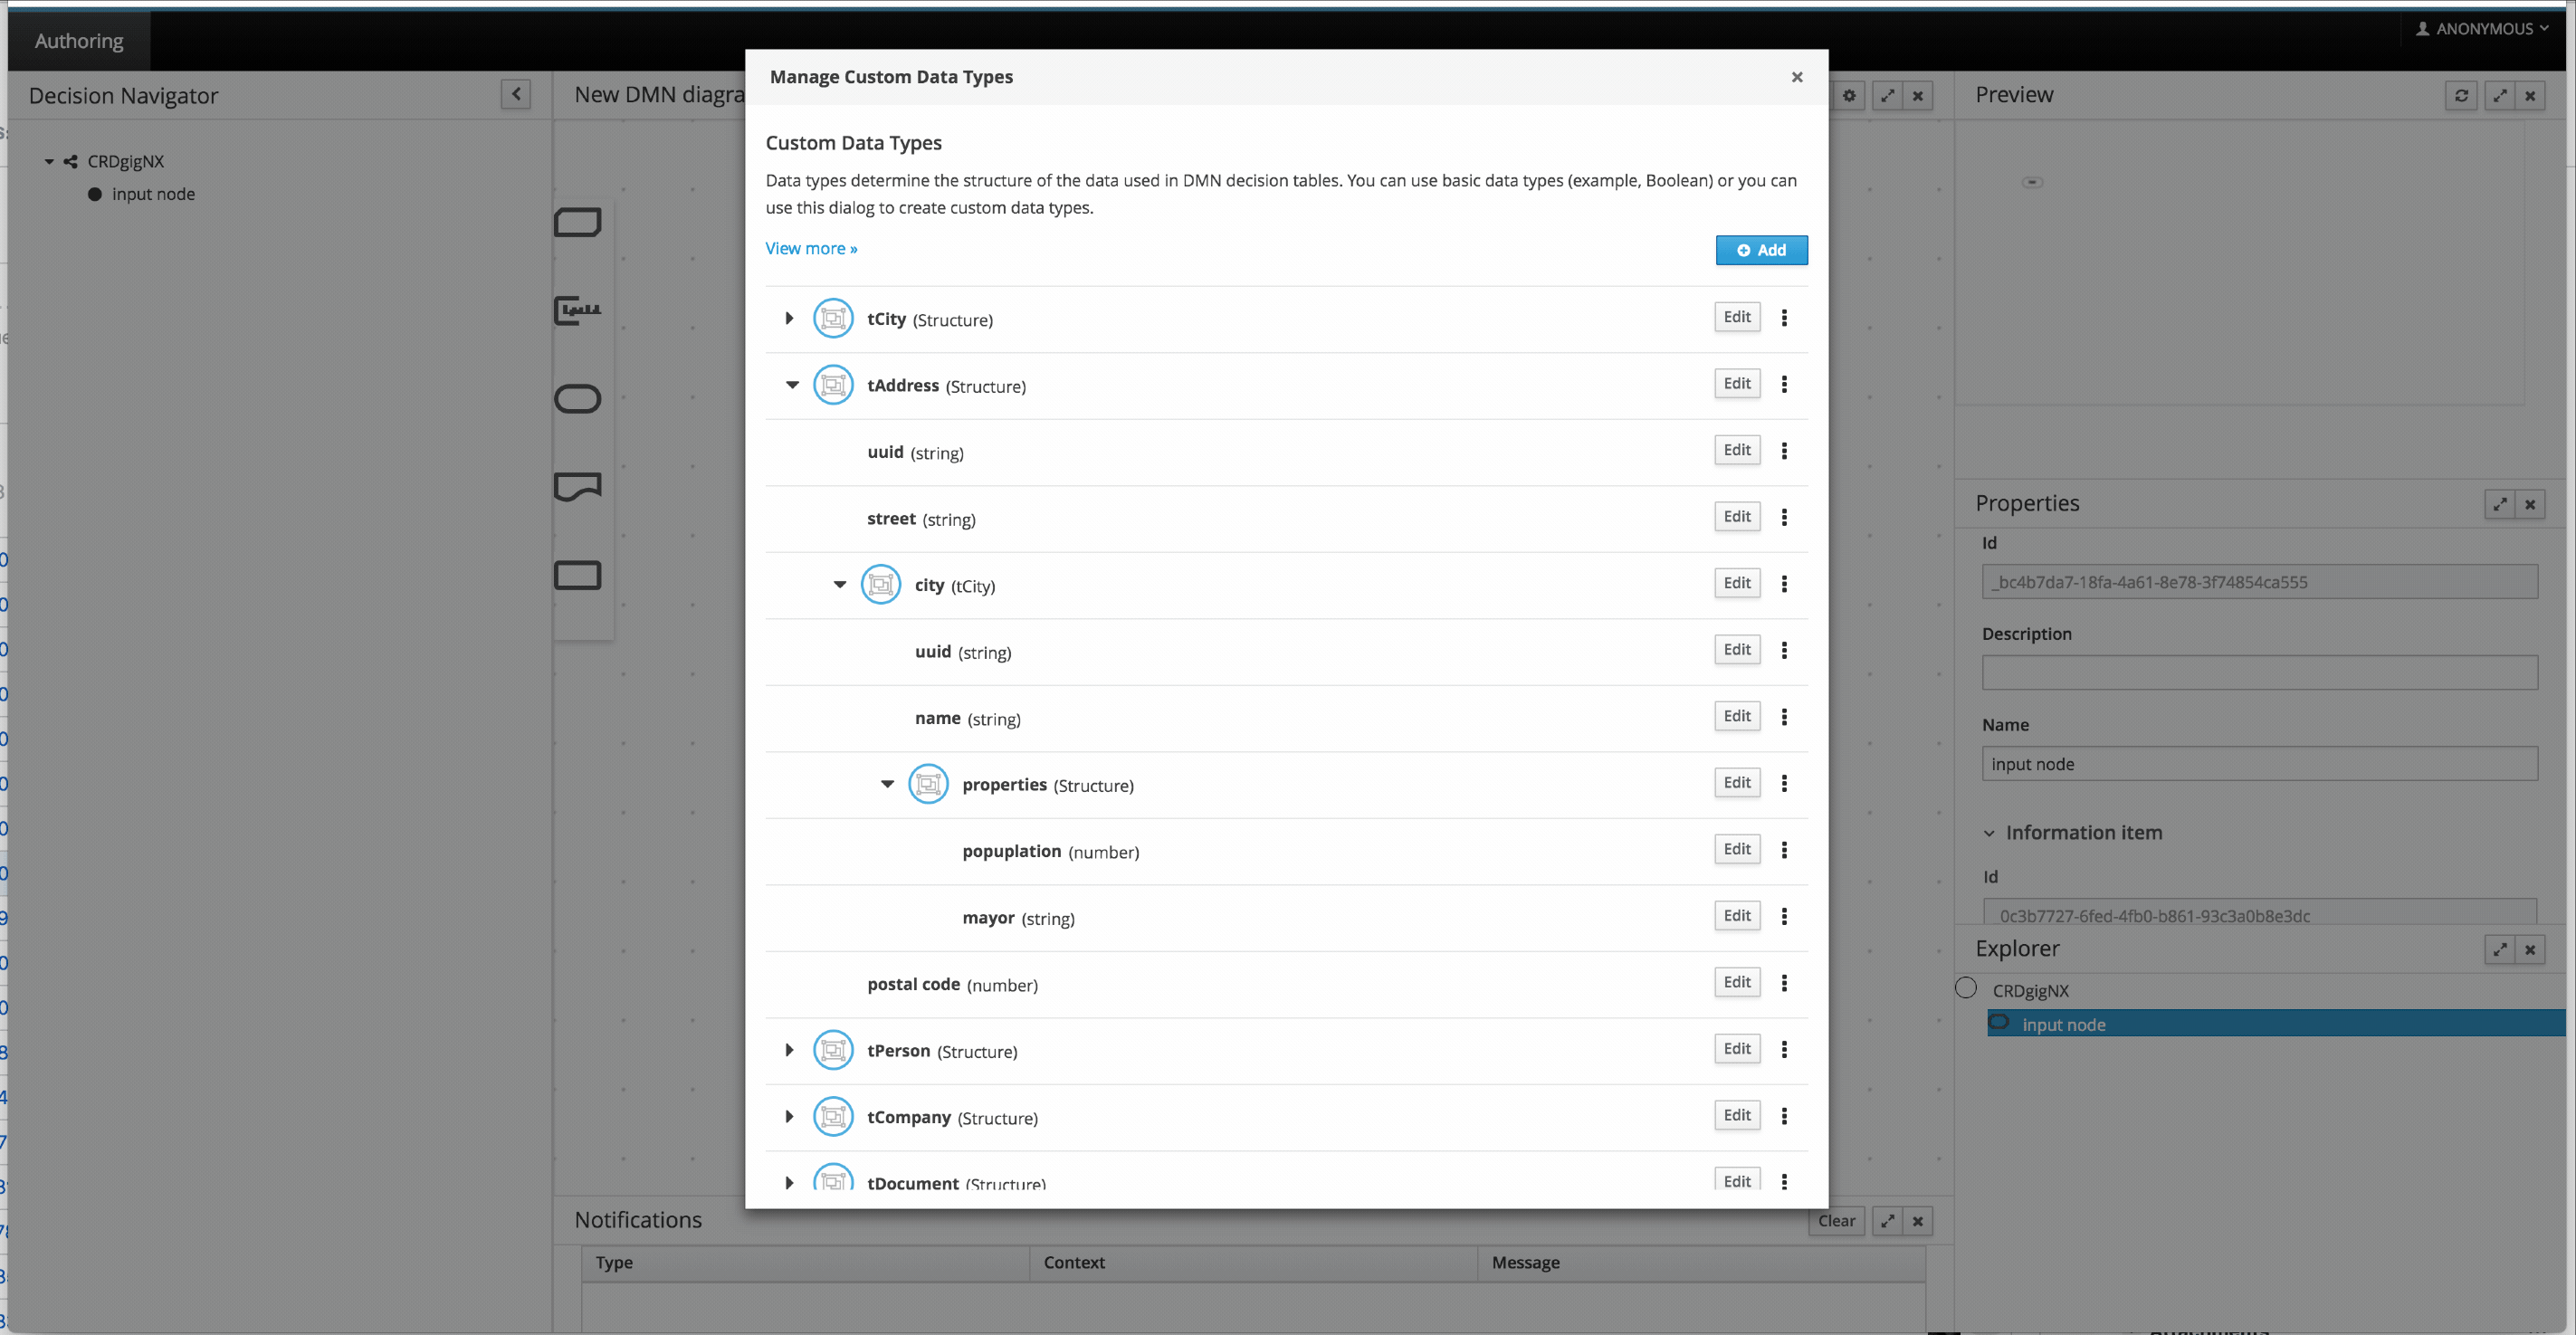Click structure icon next to properties
This screenshot has width=2576, height=1335.
pyautogui.click(x=927, y=784)
